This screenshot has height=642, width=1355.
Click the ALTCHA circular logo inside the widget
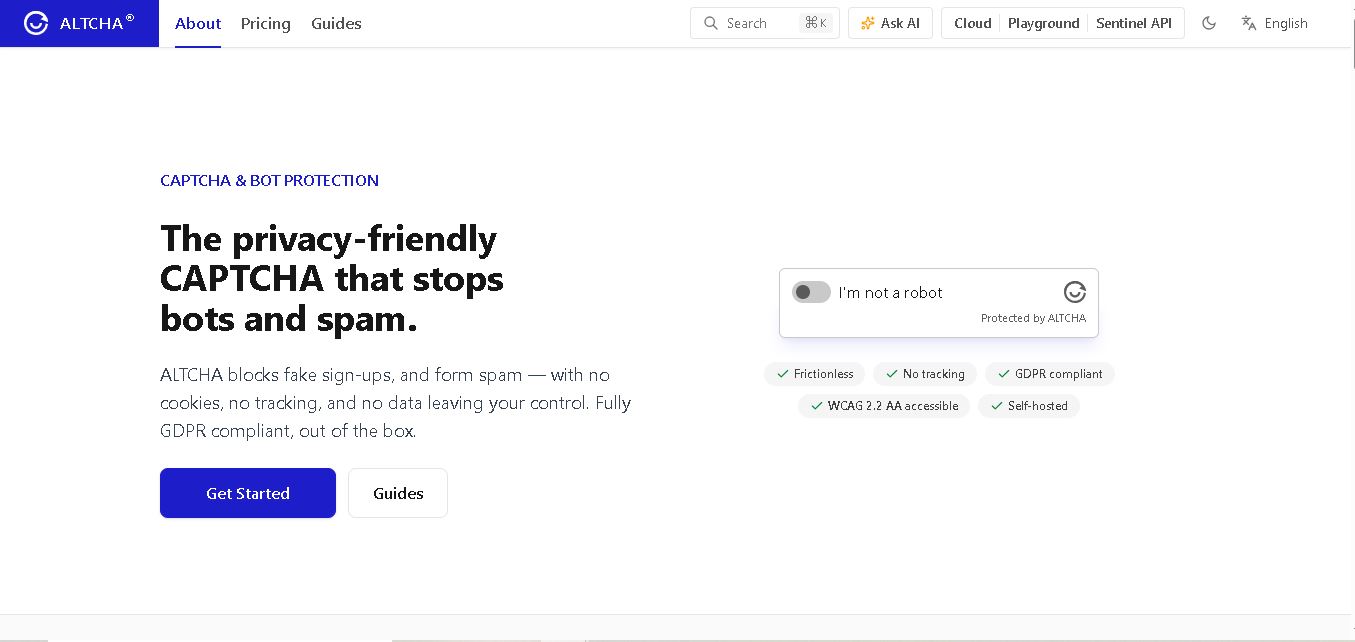point(1075,292)
